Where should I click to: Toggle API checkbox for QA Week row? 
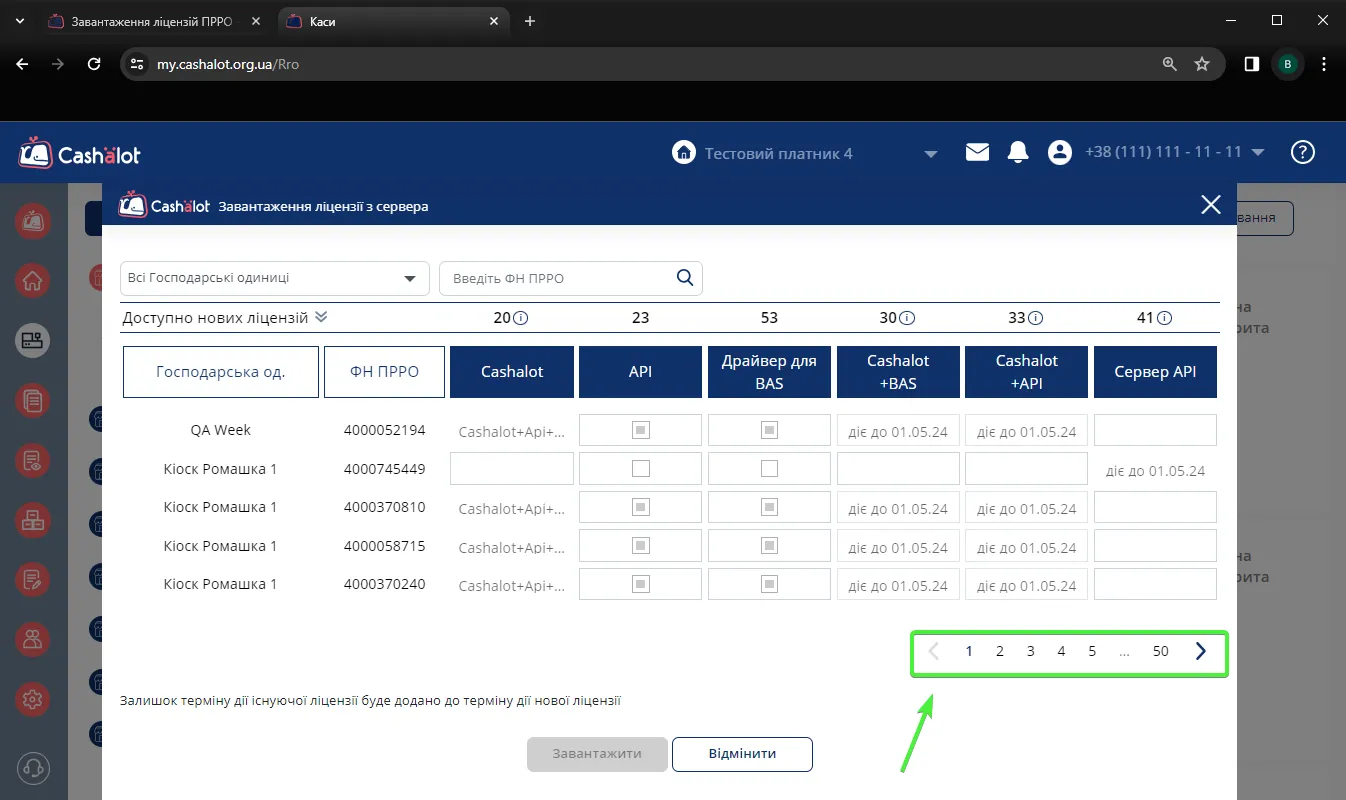click(x=641, y=430)
